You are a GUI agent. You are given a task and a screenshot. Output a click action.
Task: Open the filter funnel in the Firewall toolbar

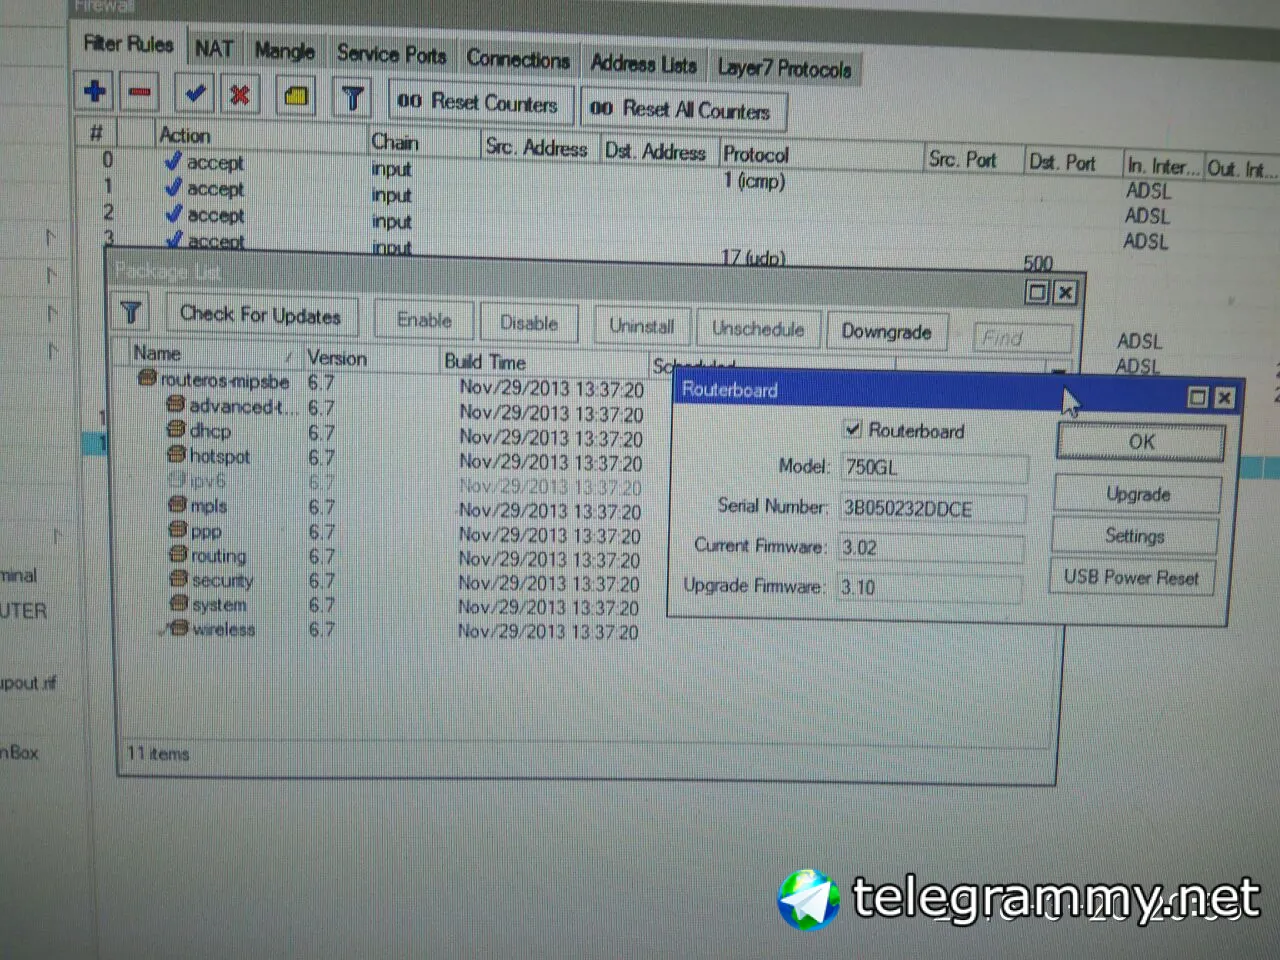[352, 98]
